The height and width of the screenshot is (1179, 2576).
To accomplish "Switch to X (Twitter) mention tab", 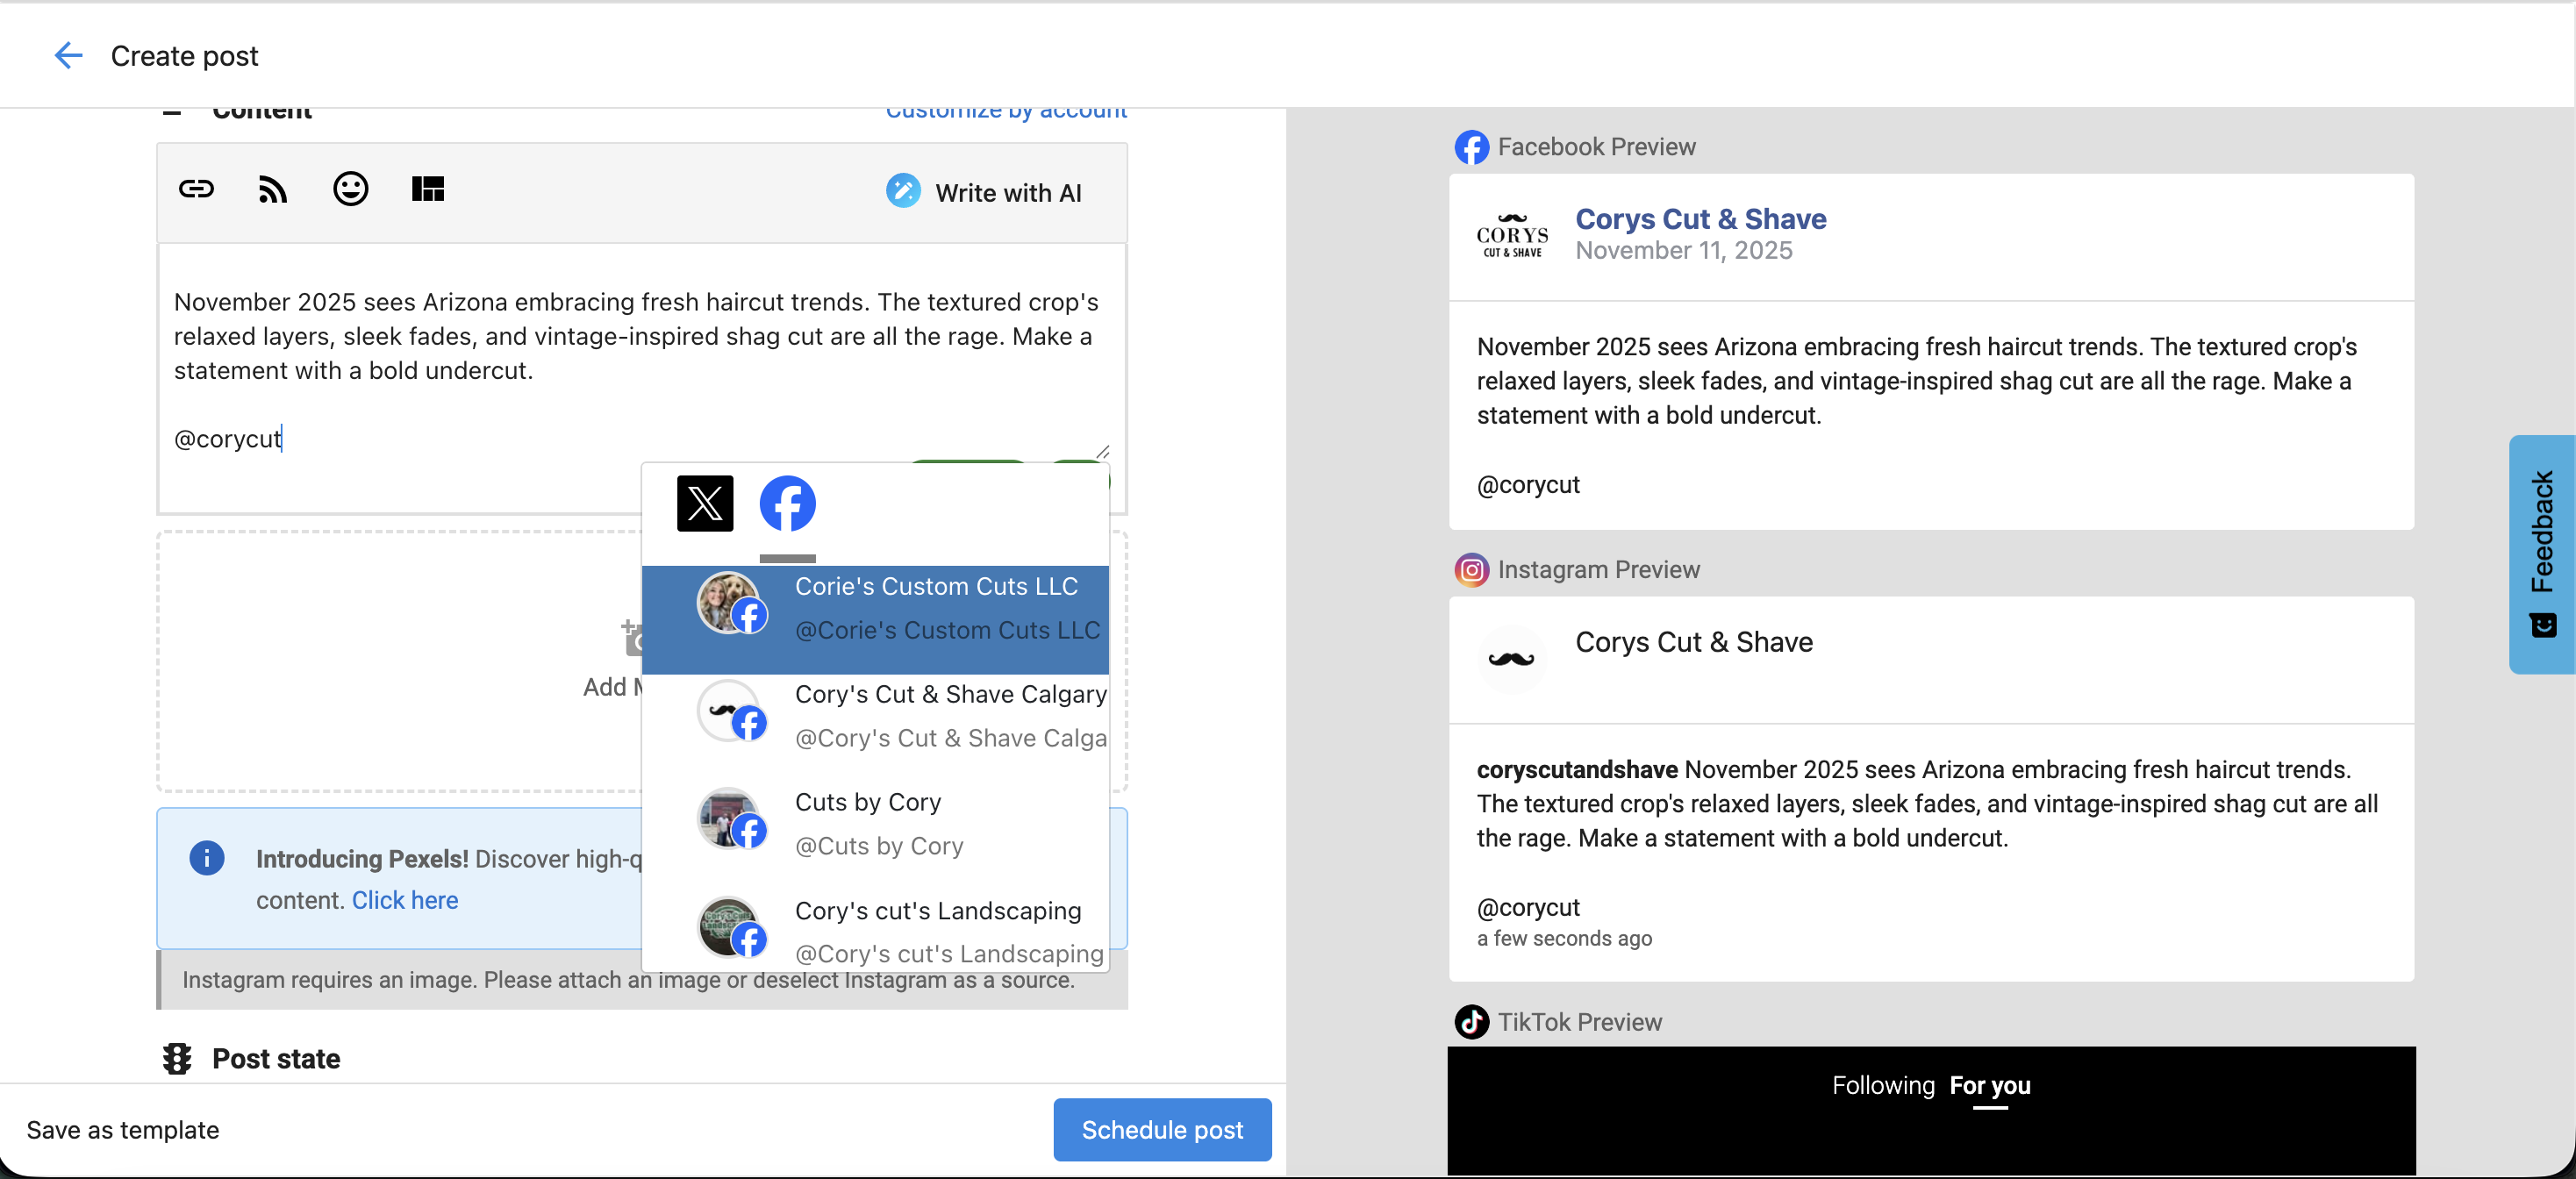I will [x=705, y=503].
